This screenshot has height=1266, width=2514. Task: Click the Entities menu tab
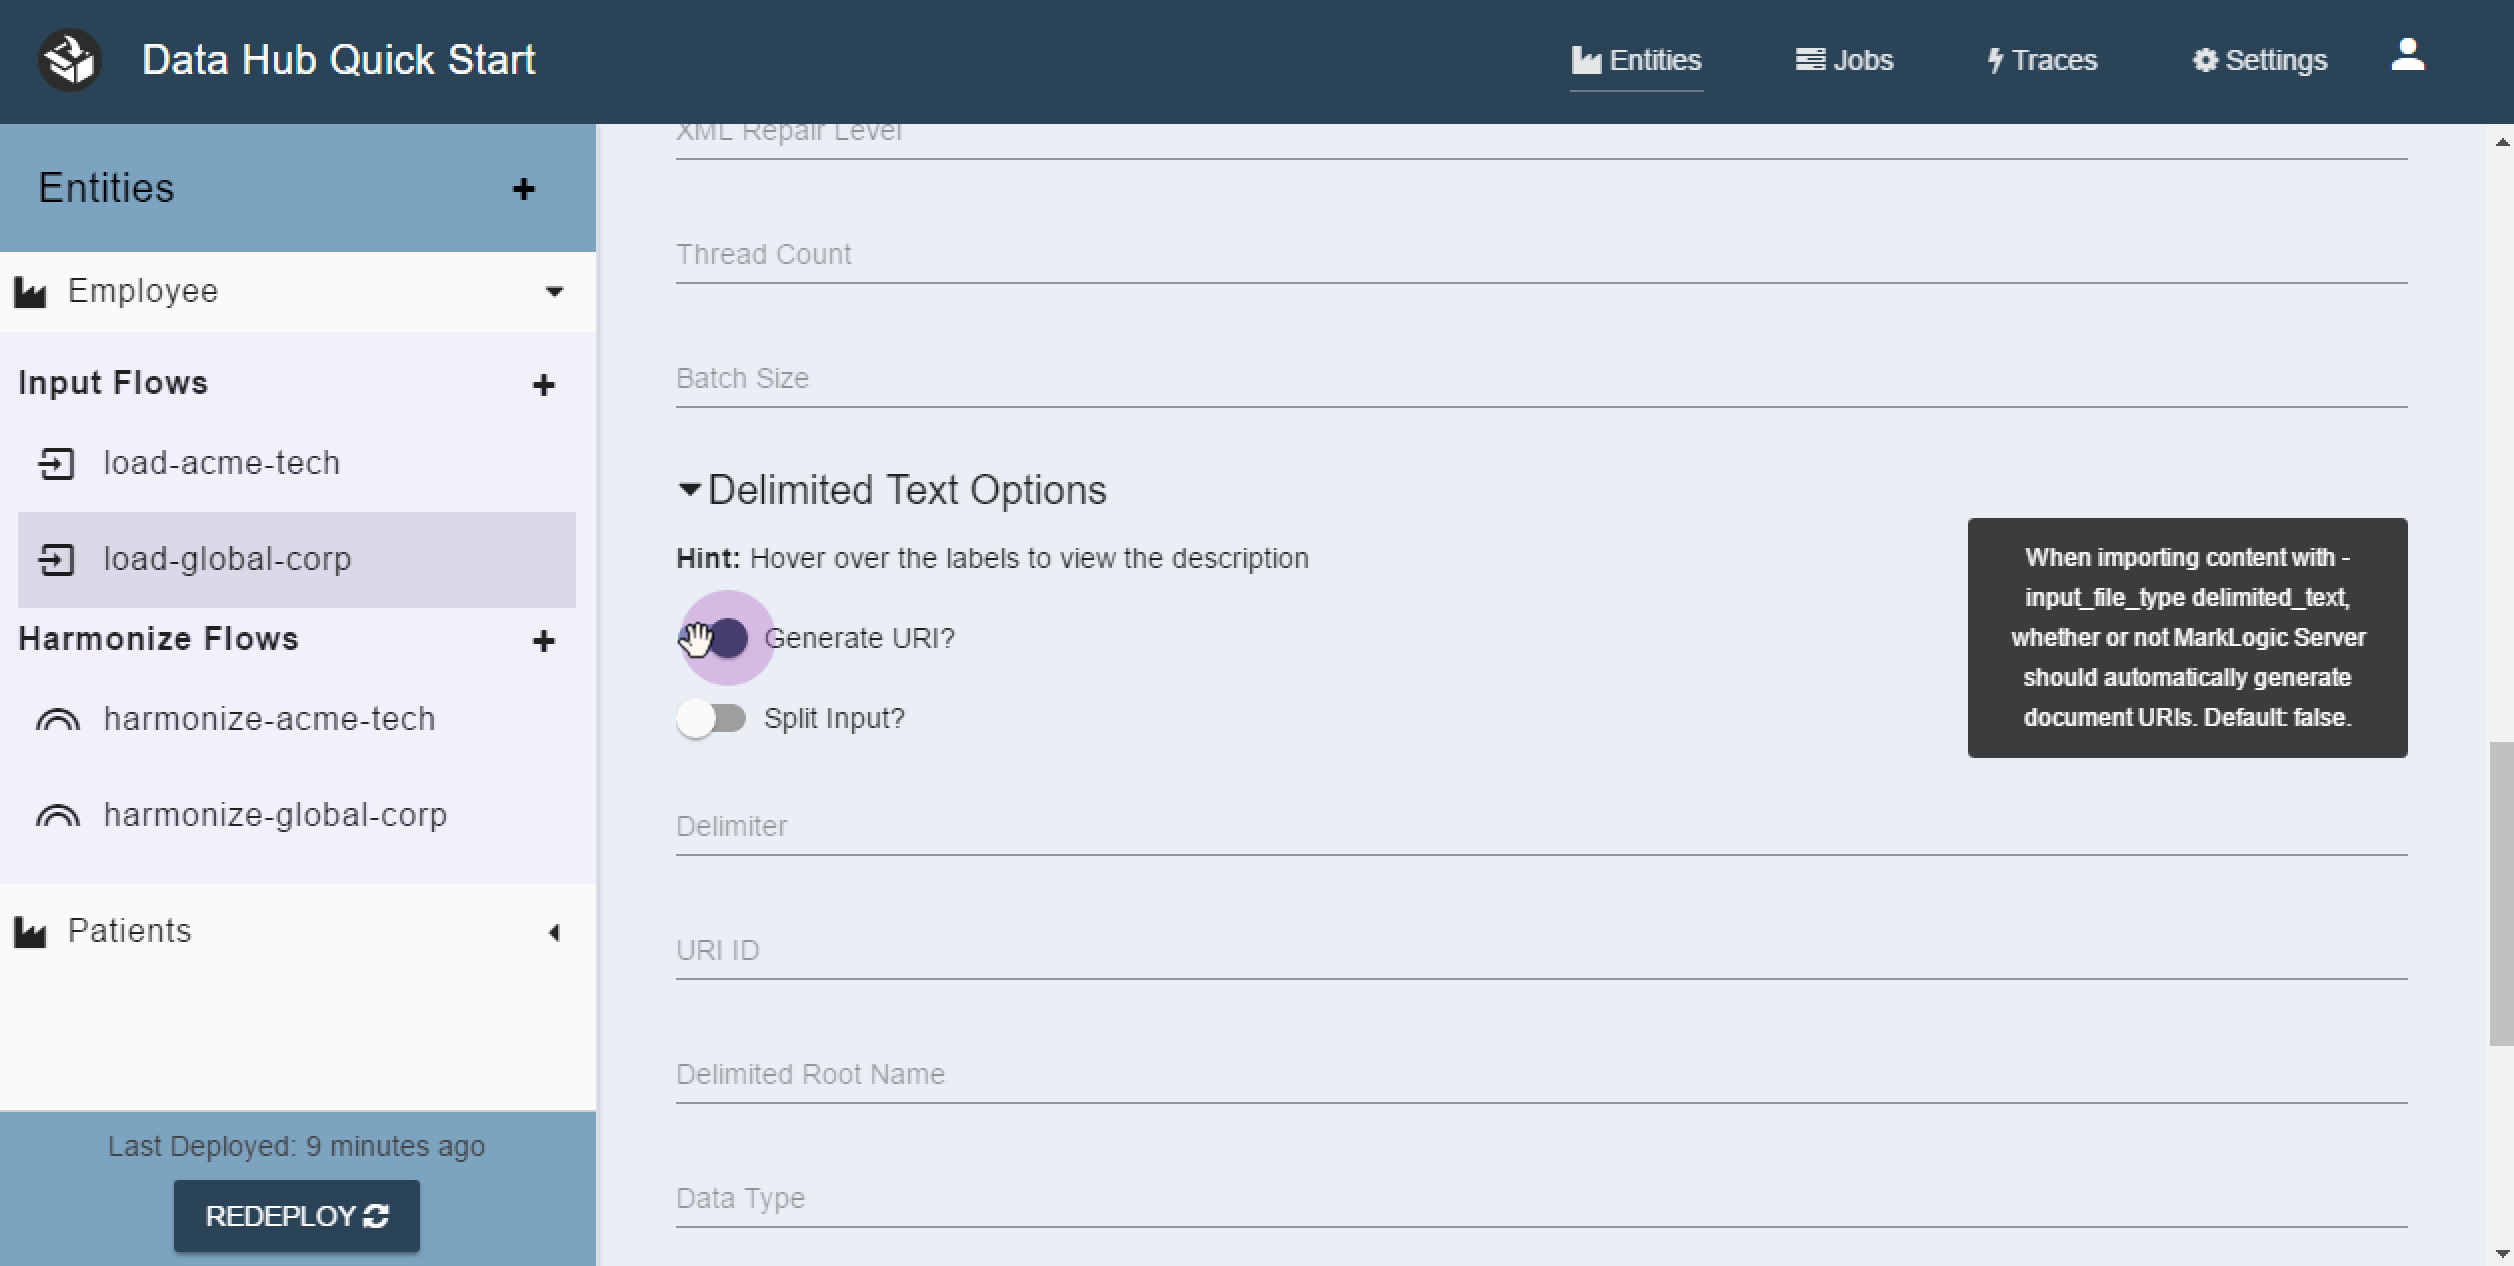pyautogui.click(x=1636, y=60)
